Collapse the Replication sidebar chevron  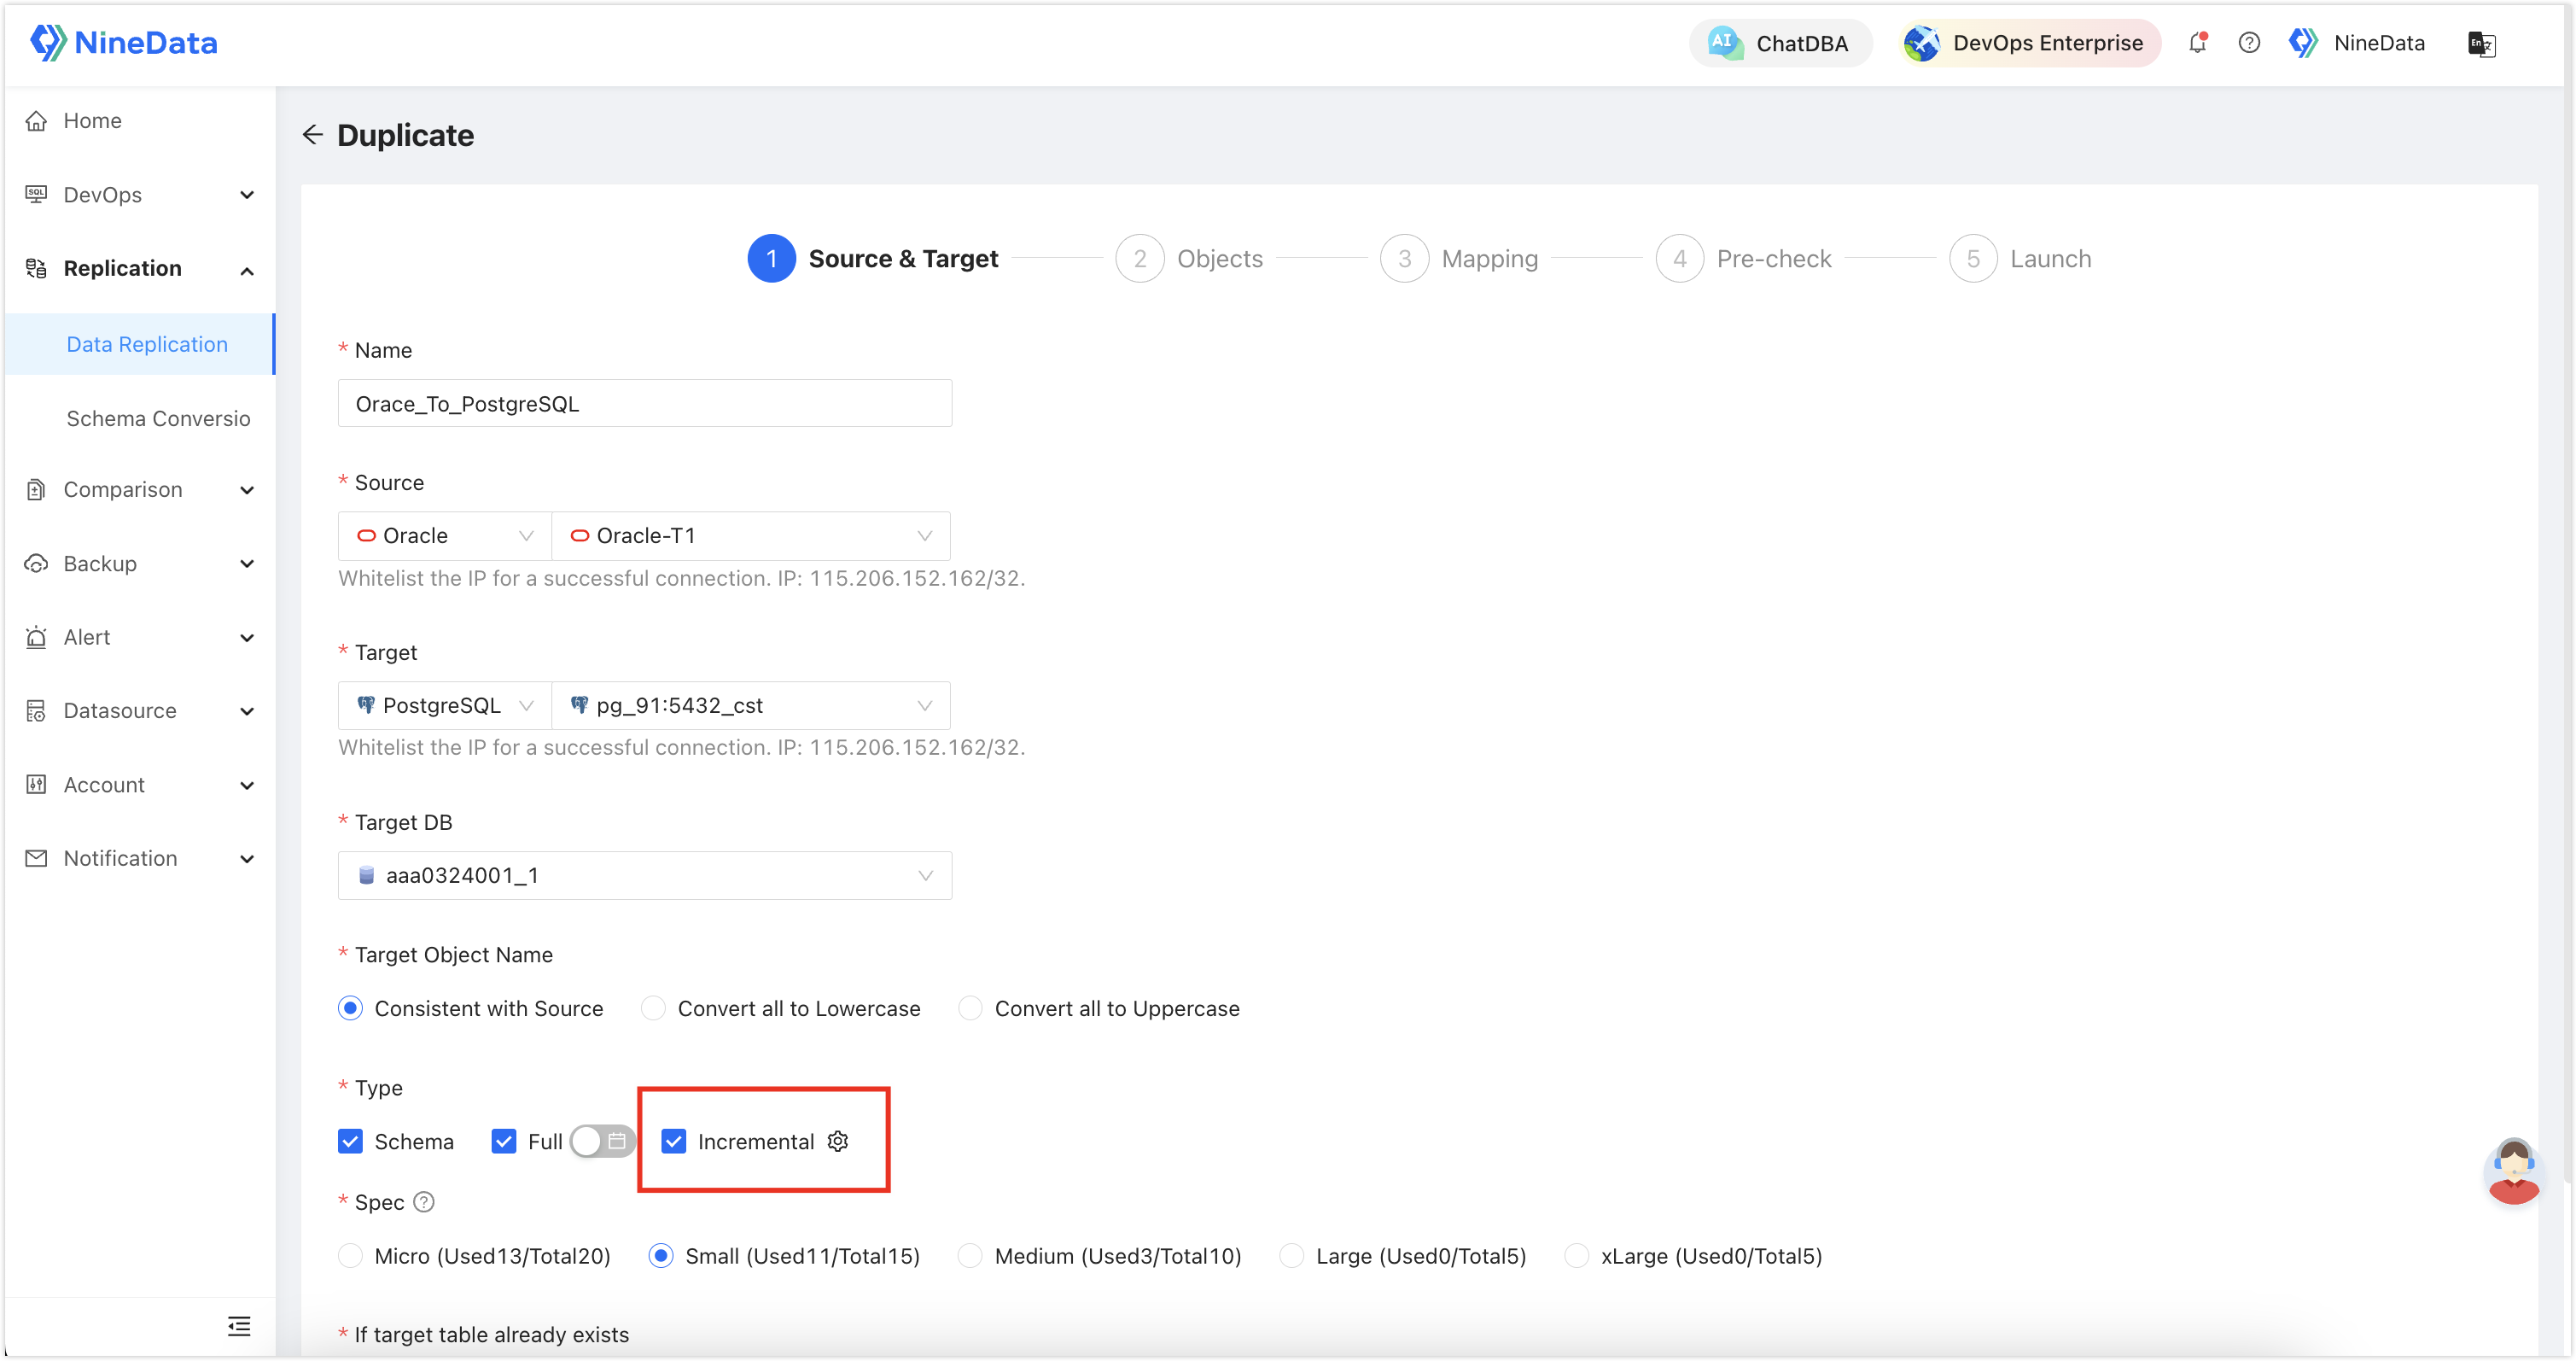(x=247, y=270)
